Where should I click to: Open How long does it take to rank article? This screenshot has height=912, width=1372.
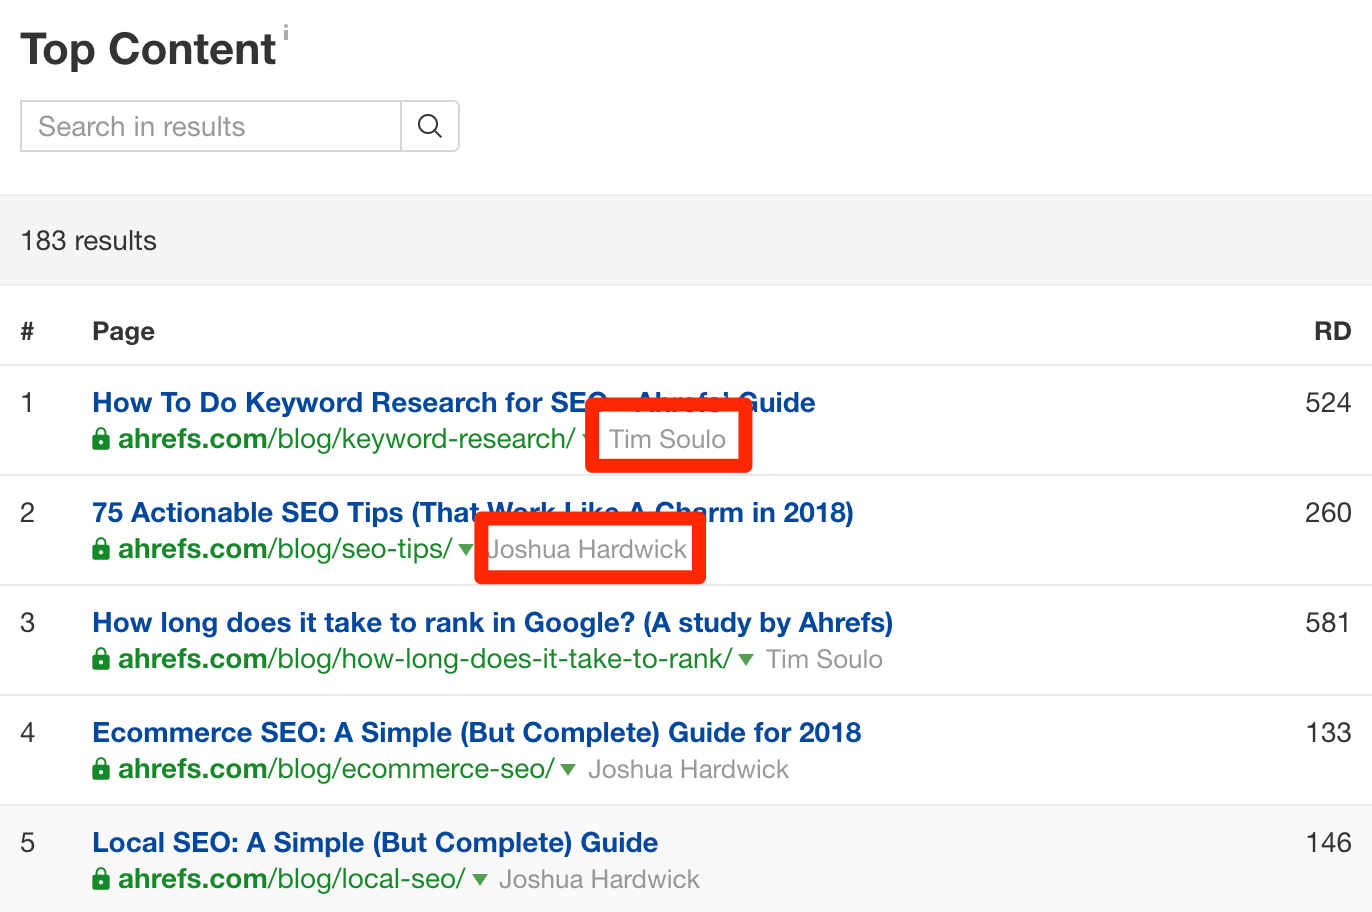[492, 623]
